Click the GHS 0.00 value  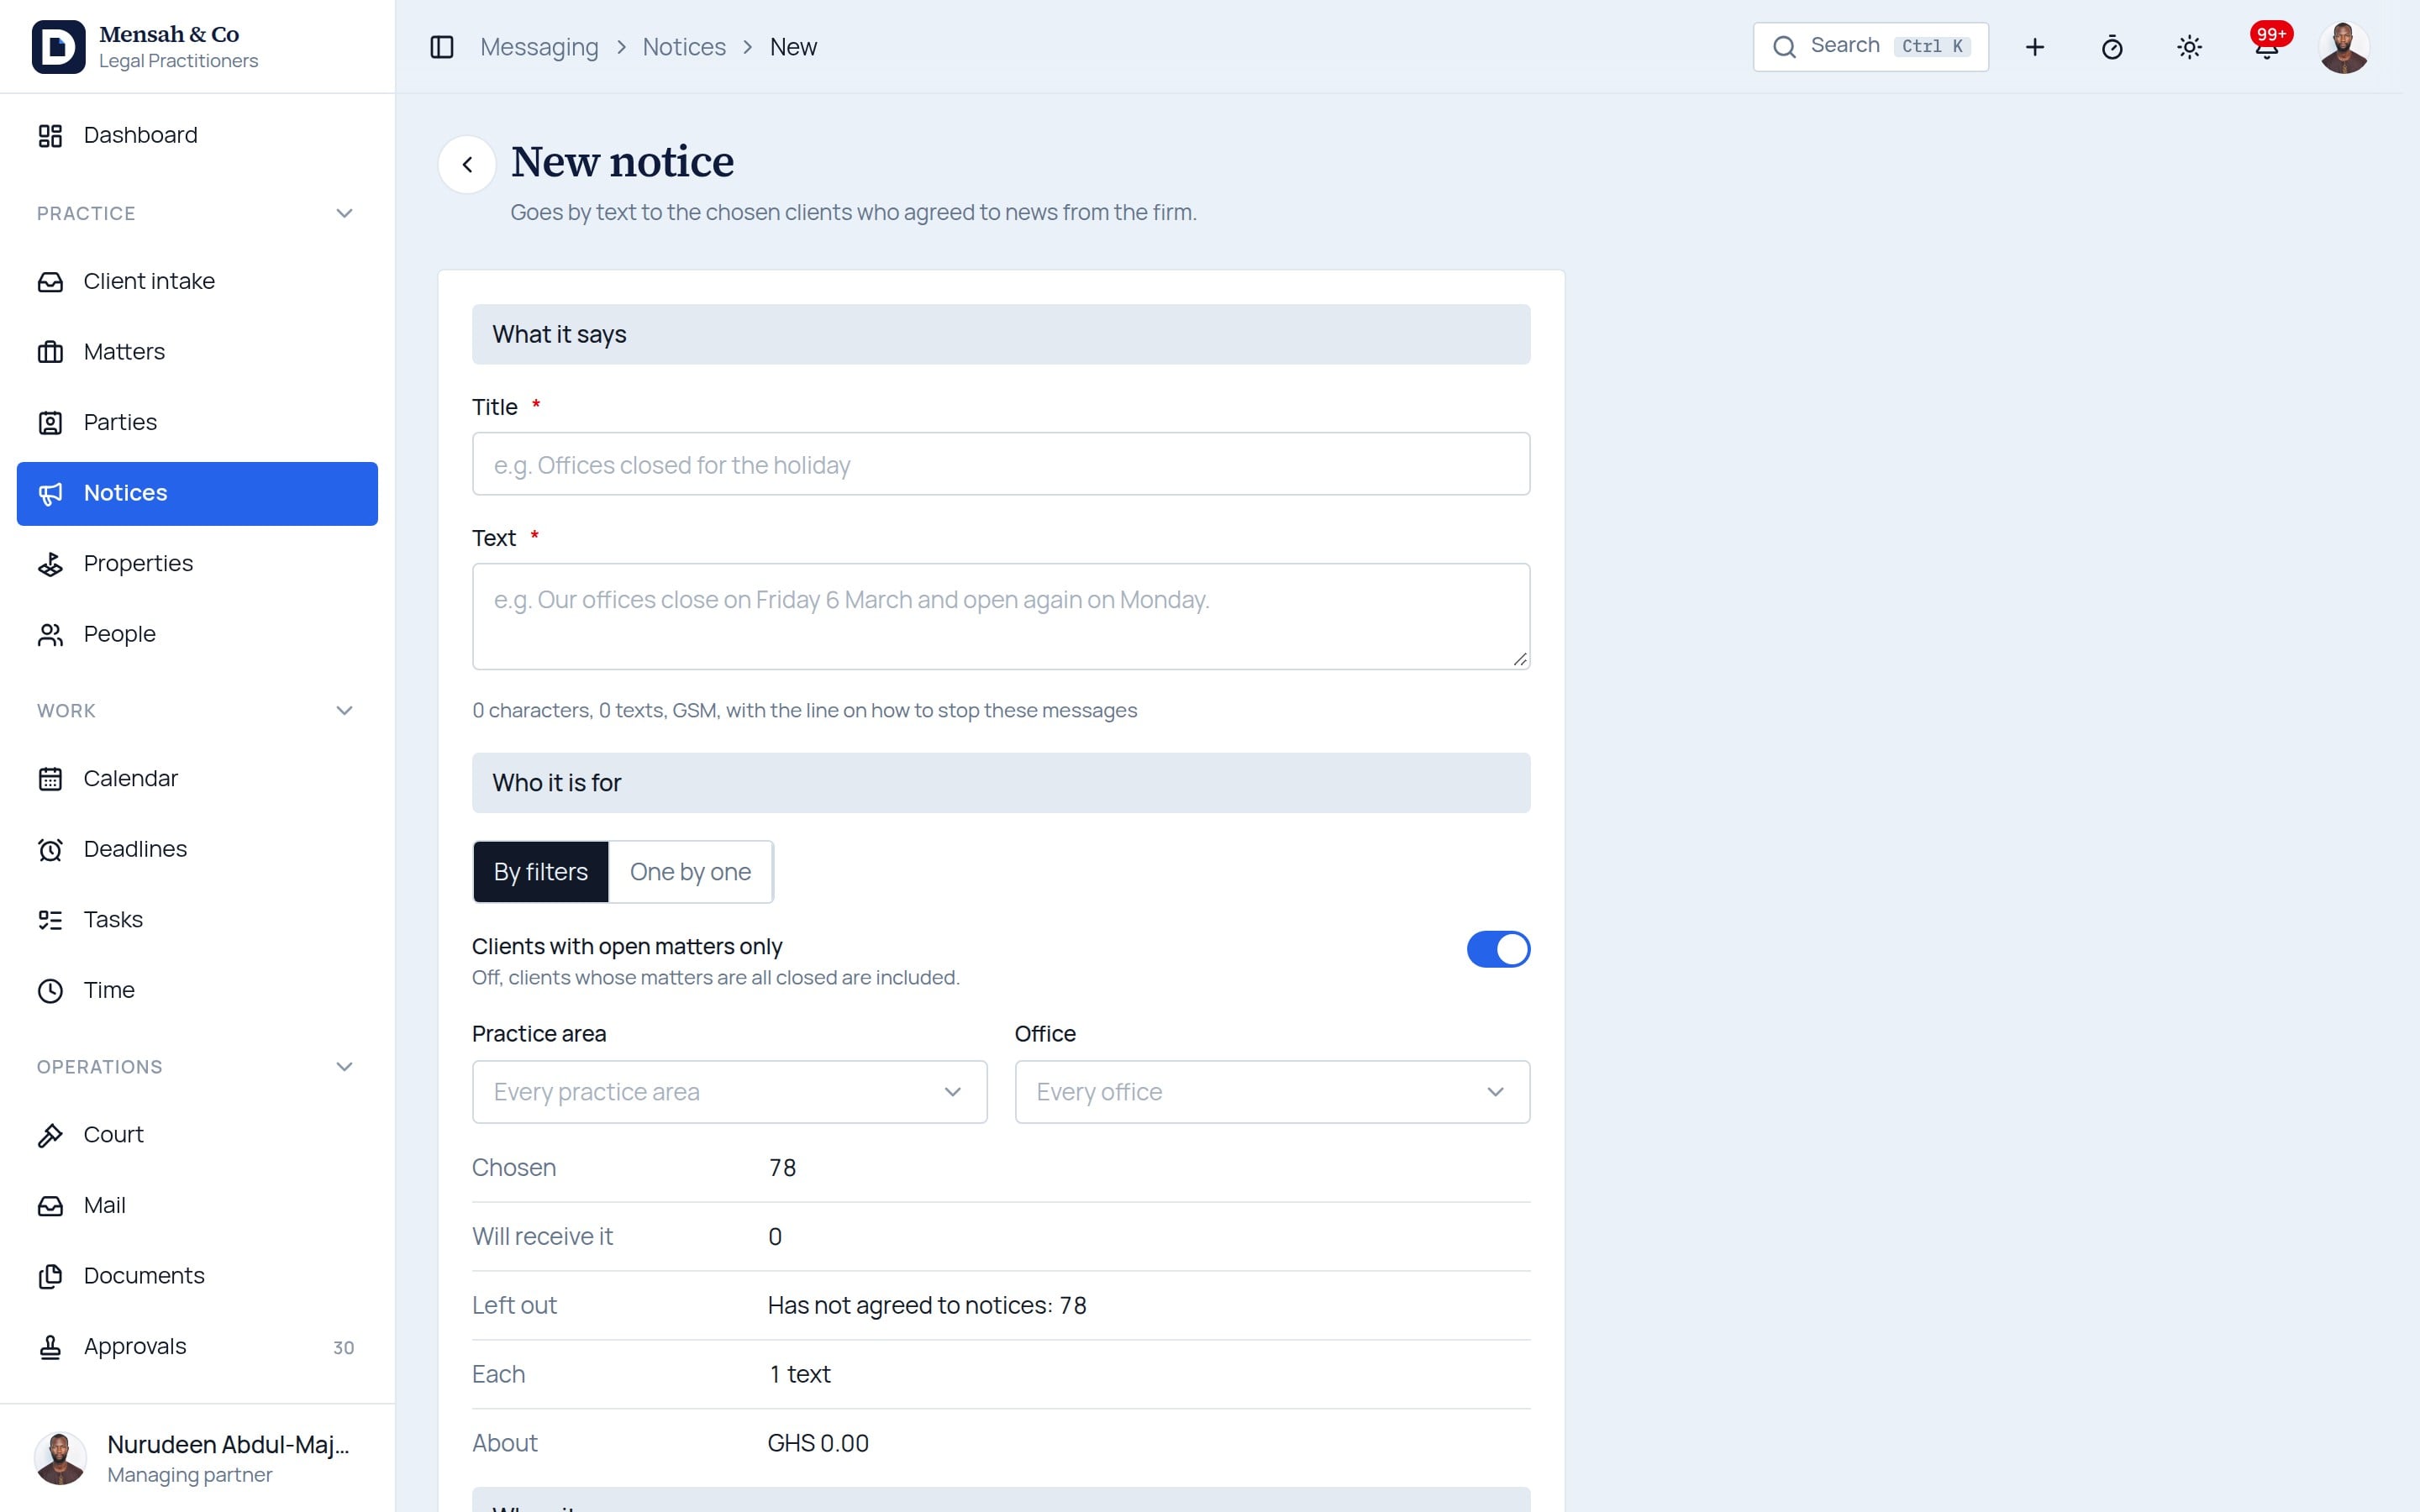tap(818, 1443)
